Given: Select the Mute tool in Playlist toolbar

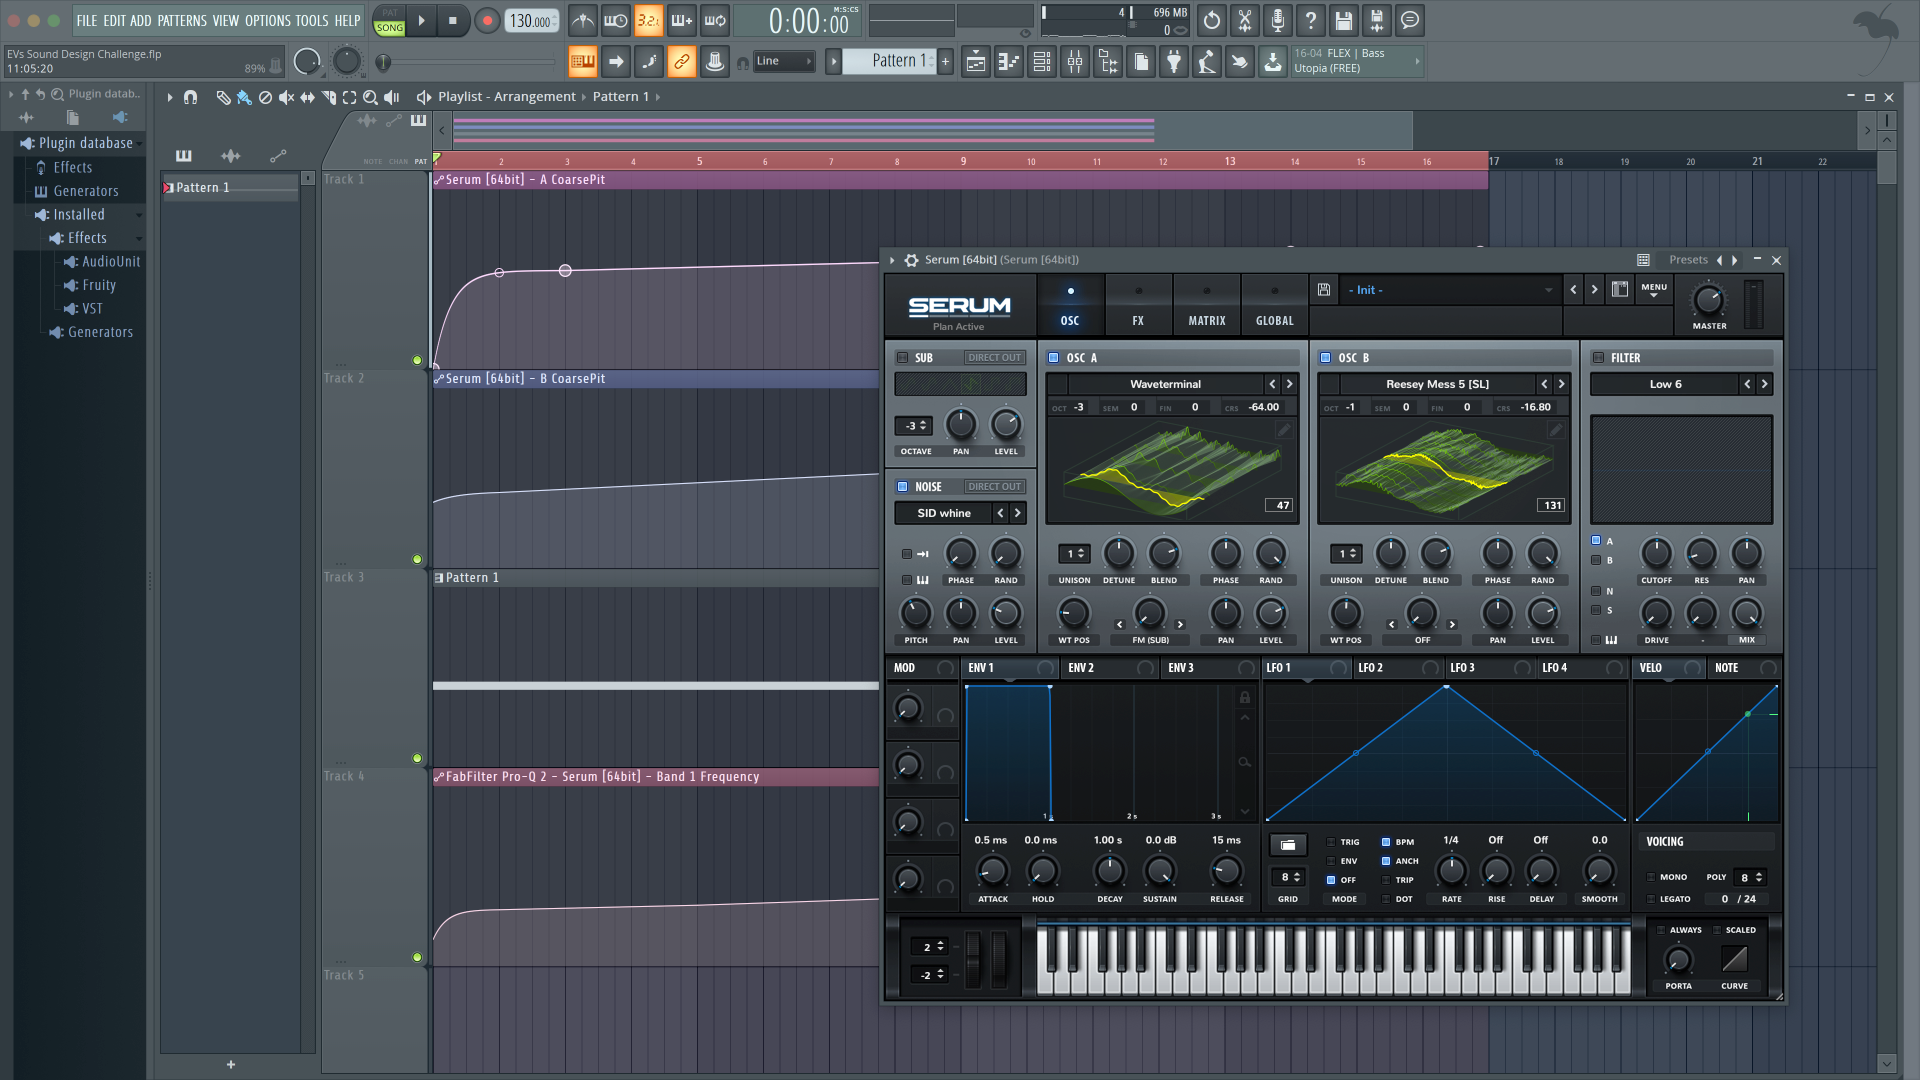Looking at the screenshot, I should click(x=286, y=97).
